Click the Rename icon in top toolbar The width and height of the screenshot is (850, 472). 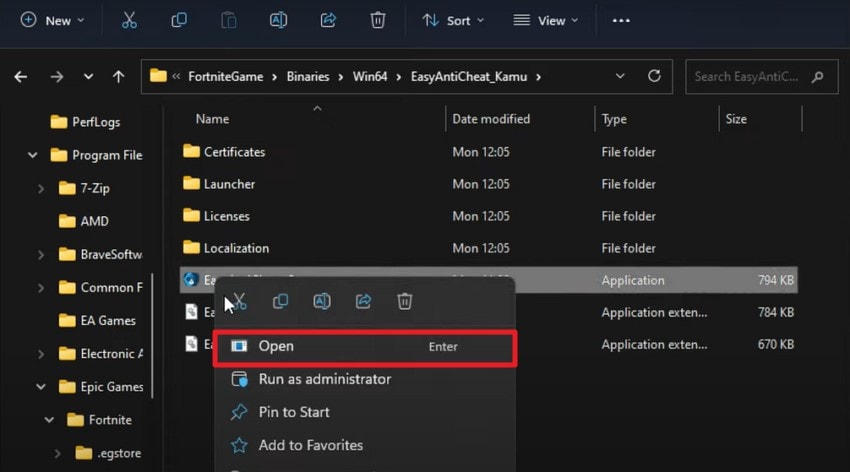[x=278, y=21]
